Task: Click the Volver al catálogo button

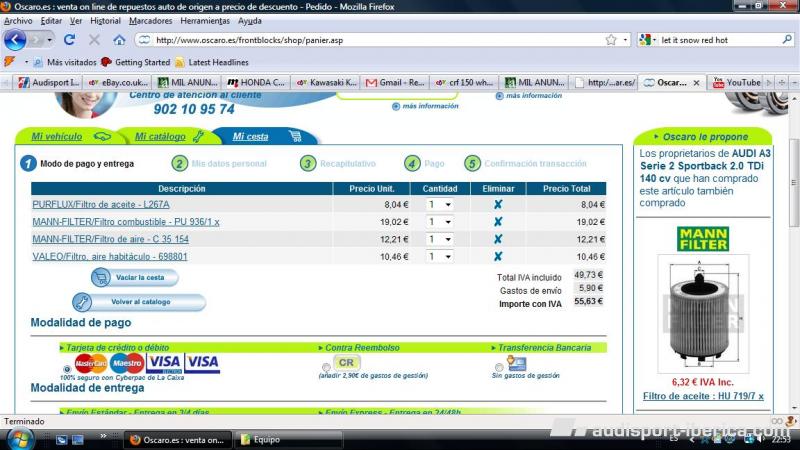Action: click(x=139, y=302)
